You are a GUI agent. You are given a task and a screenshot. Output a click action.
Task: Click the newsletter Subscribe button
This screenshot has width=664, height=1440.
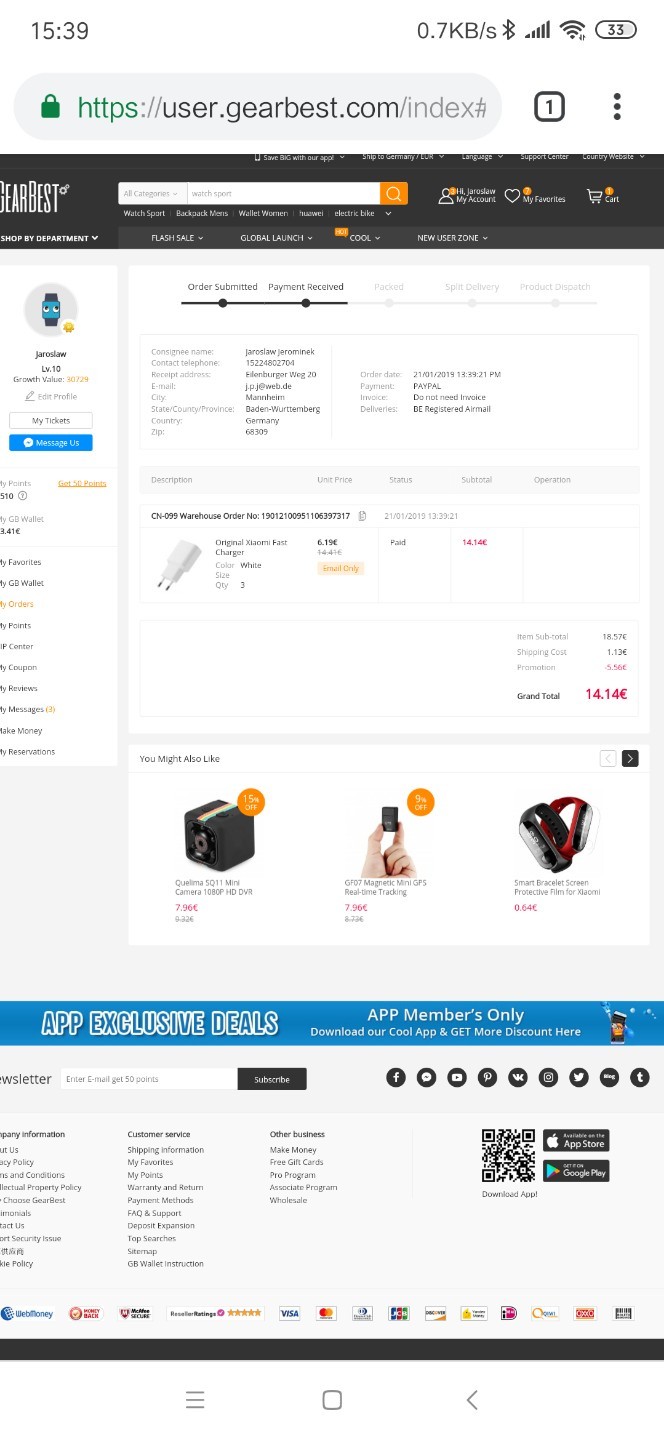pyautogui.click(x=272, y=1079)
